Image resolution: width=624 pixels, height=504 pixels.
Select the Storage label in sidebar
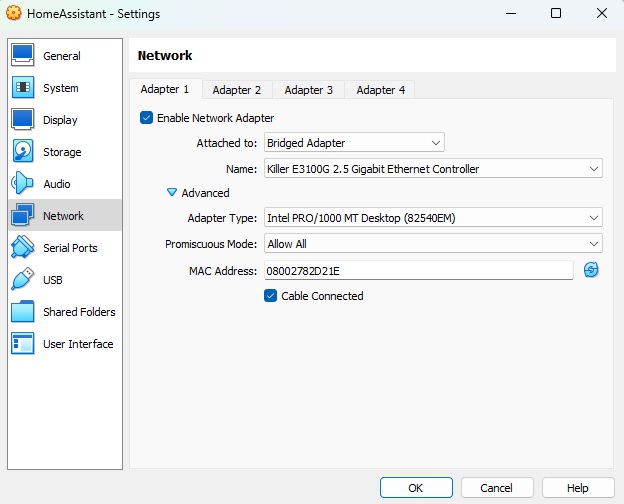[x=62, y=152]
